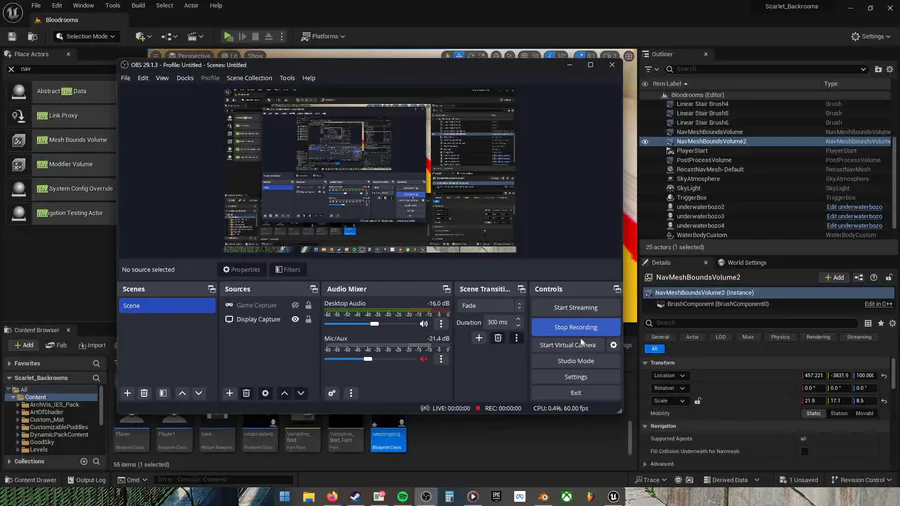Open the Unreal Settings dropdown at top right

pos(871,36)
